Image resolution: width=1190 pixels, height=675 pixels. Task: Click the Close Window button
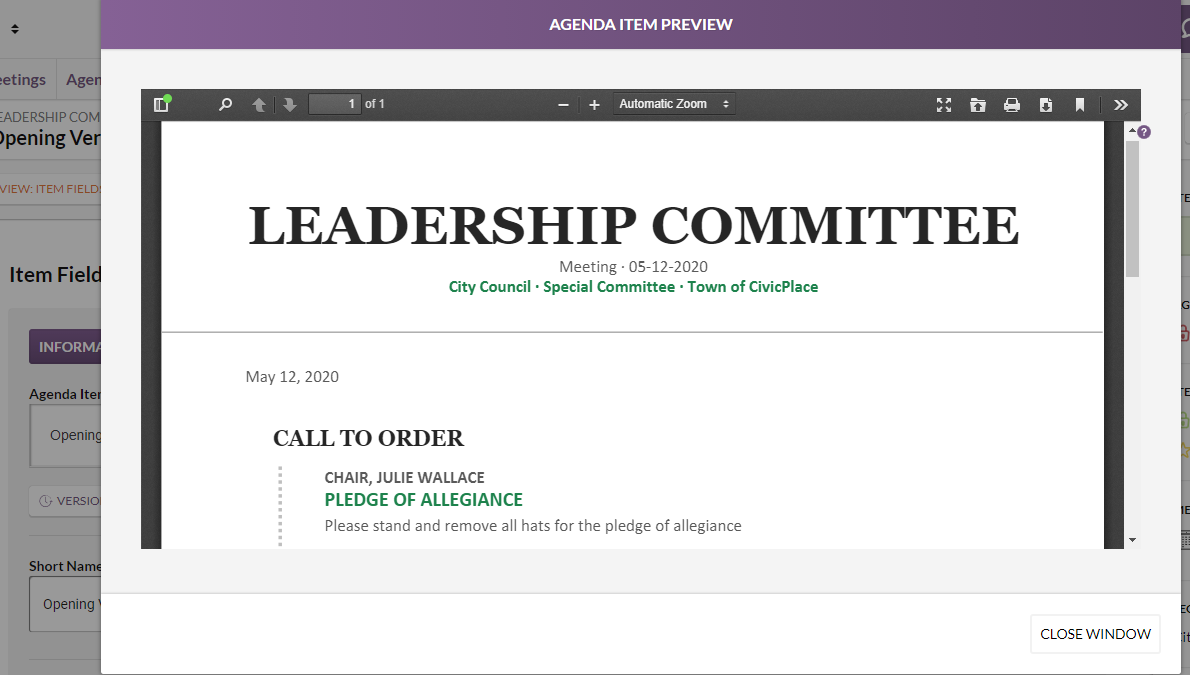(x=1095, y=634)
